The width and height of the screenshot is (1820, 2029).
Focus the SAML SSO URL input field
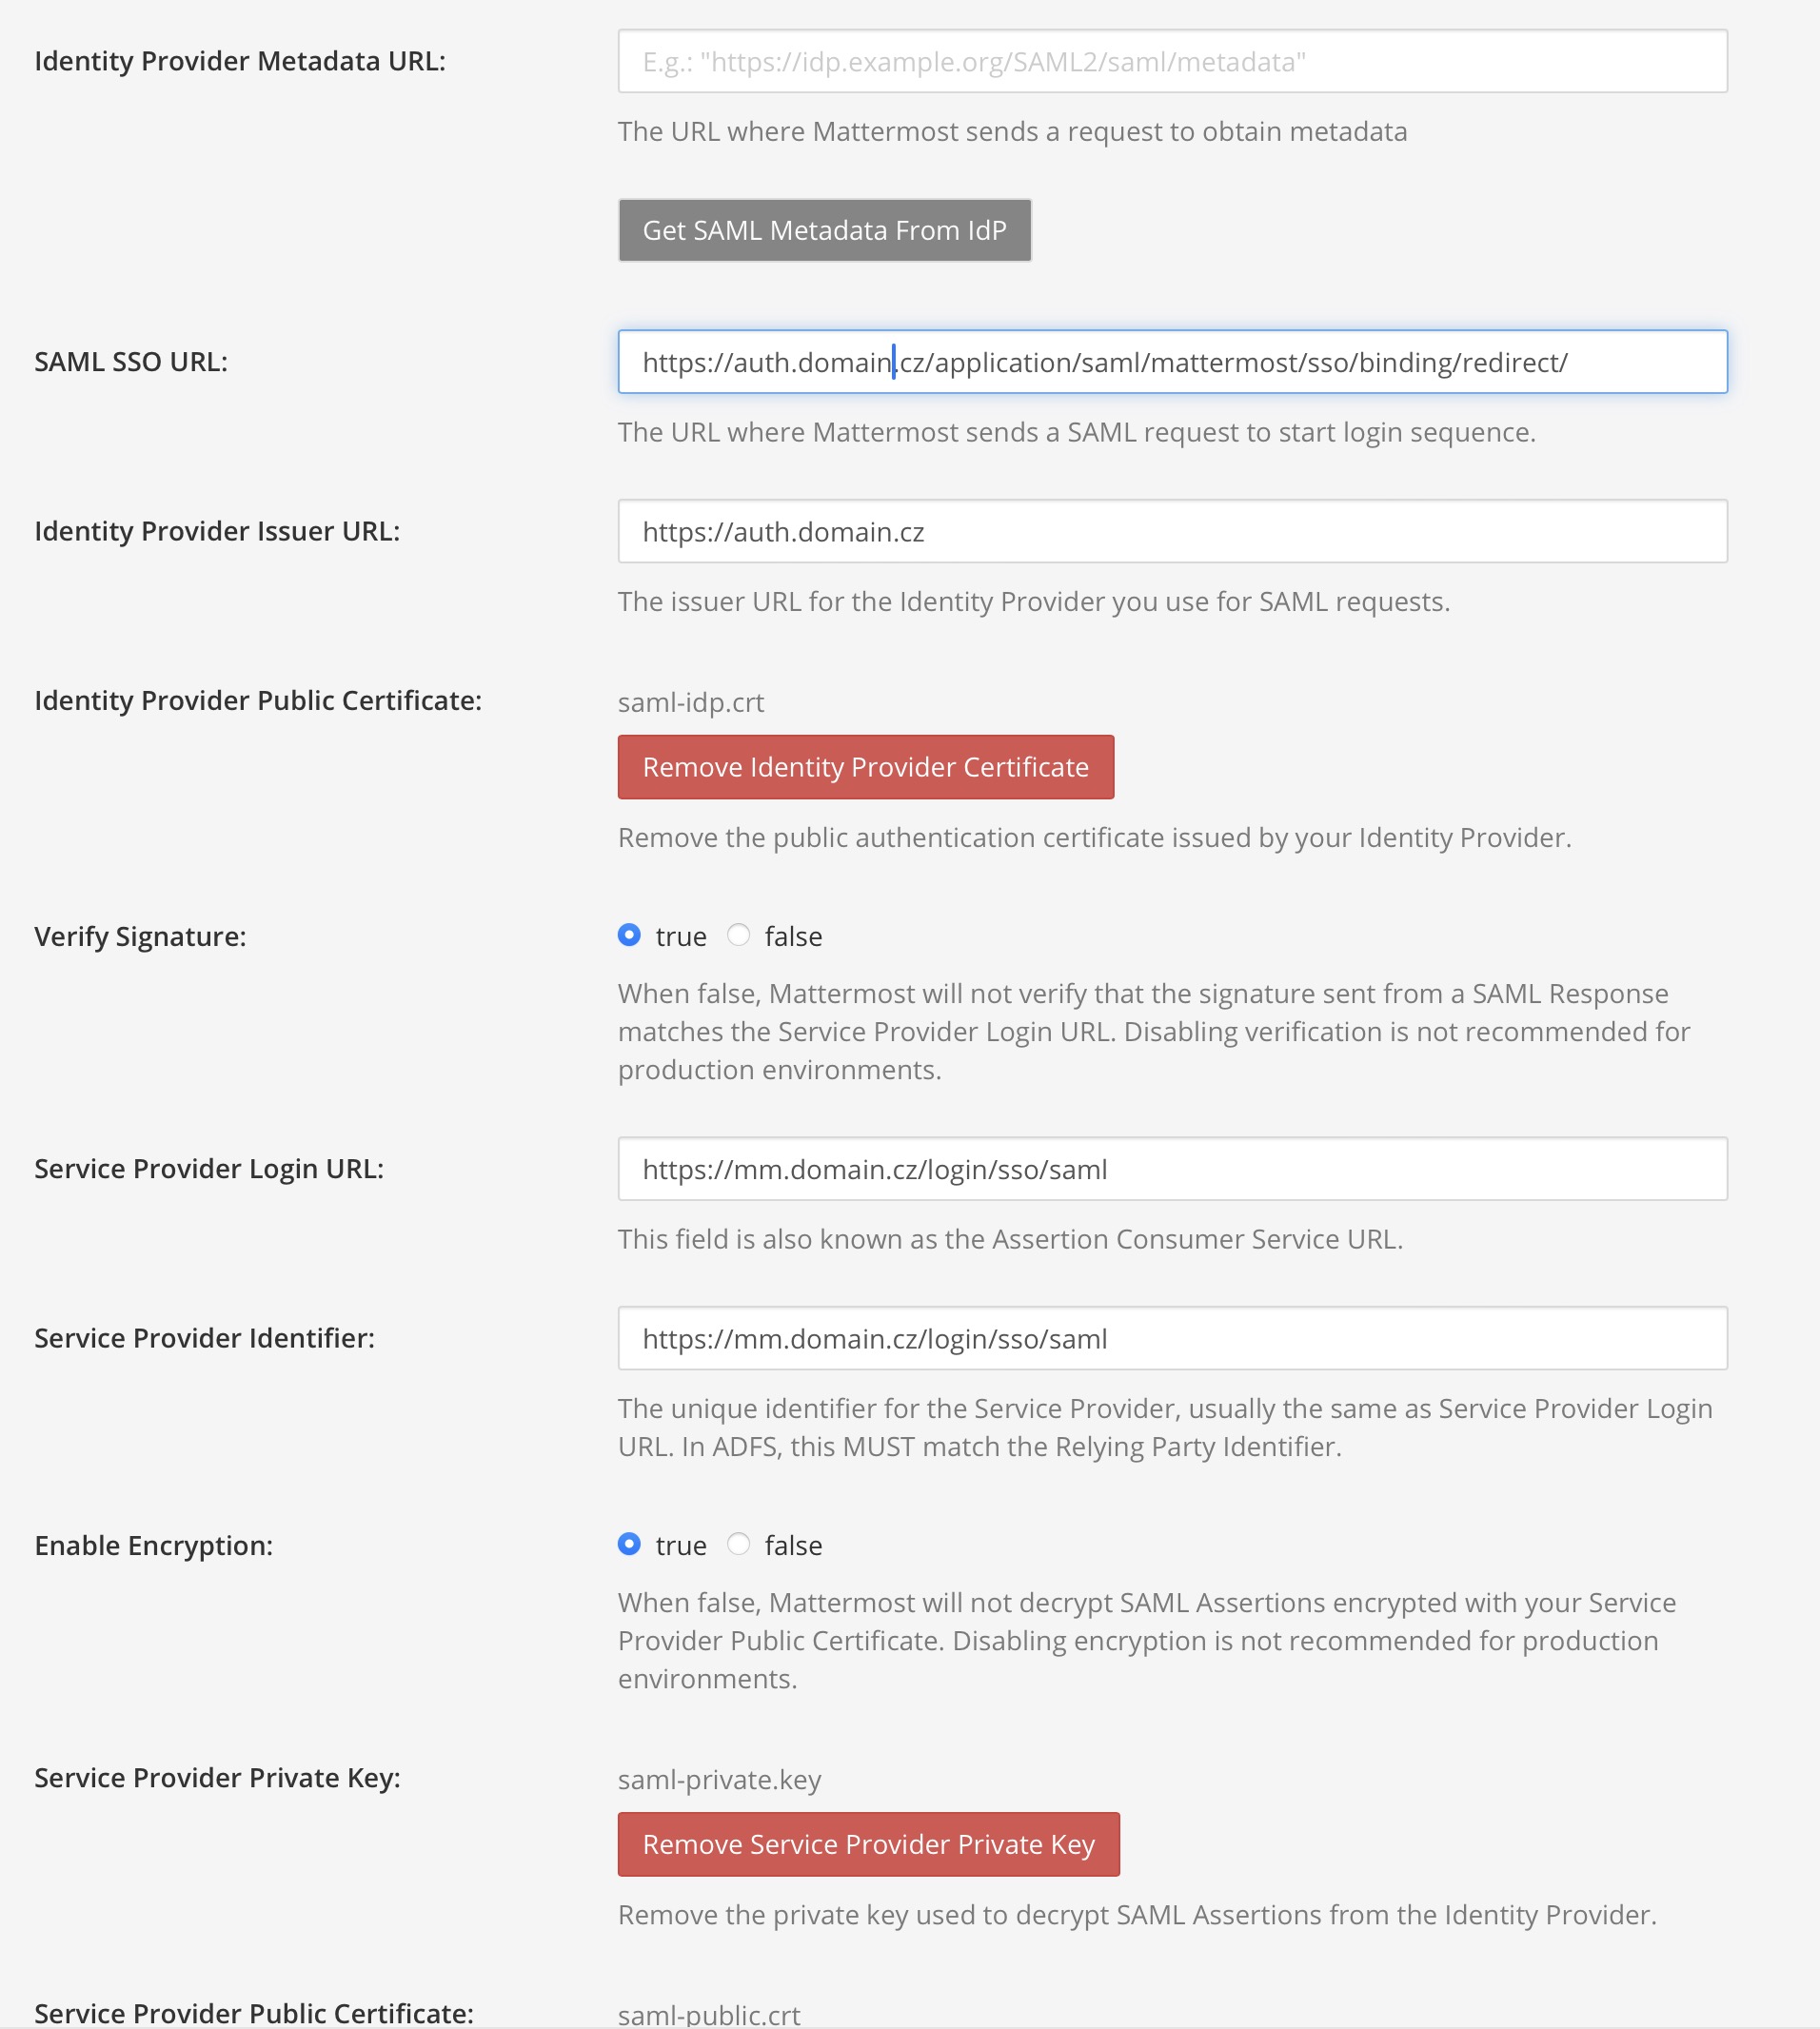click(1170, 362)
